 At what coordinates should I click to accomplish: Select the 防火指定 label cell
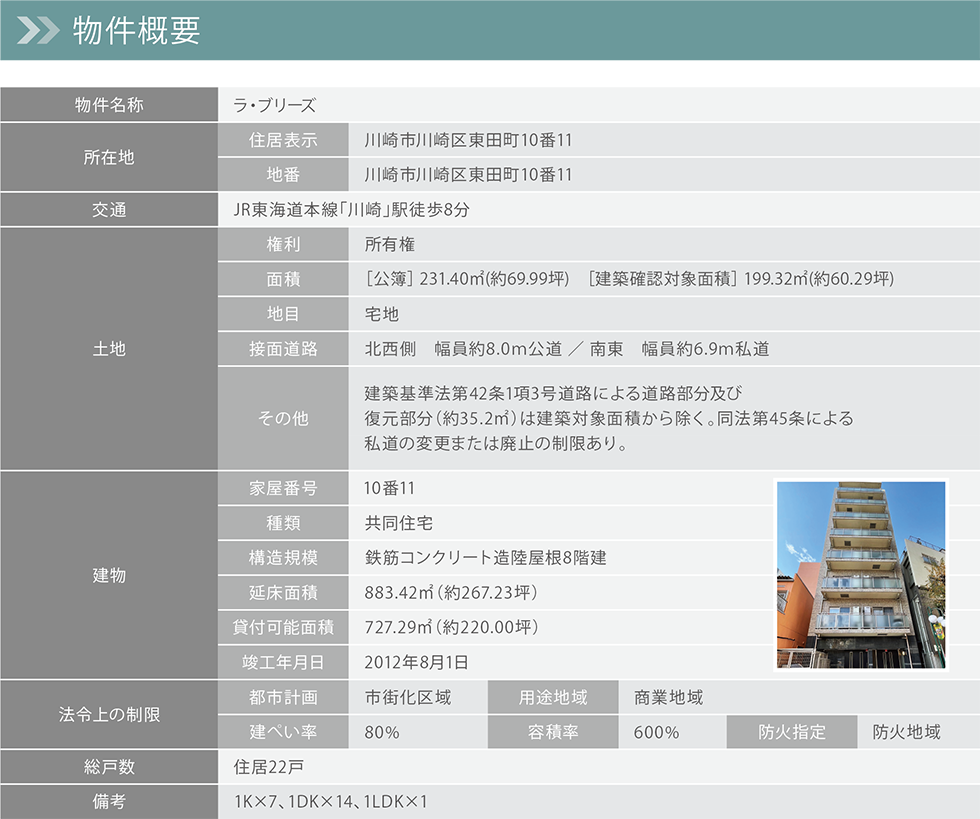792,732
